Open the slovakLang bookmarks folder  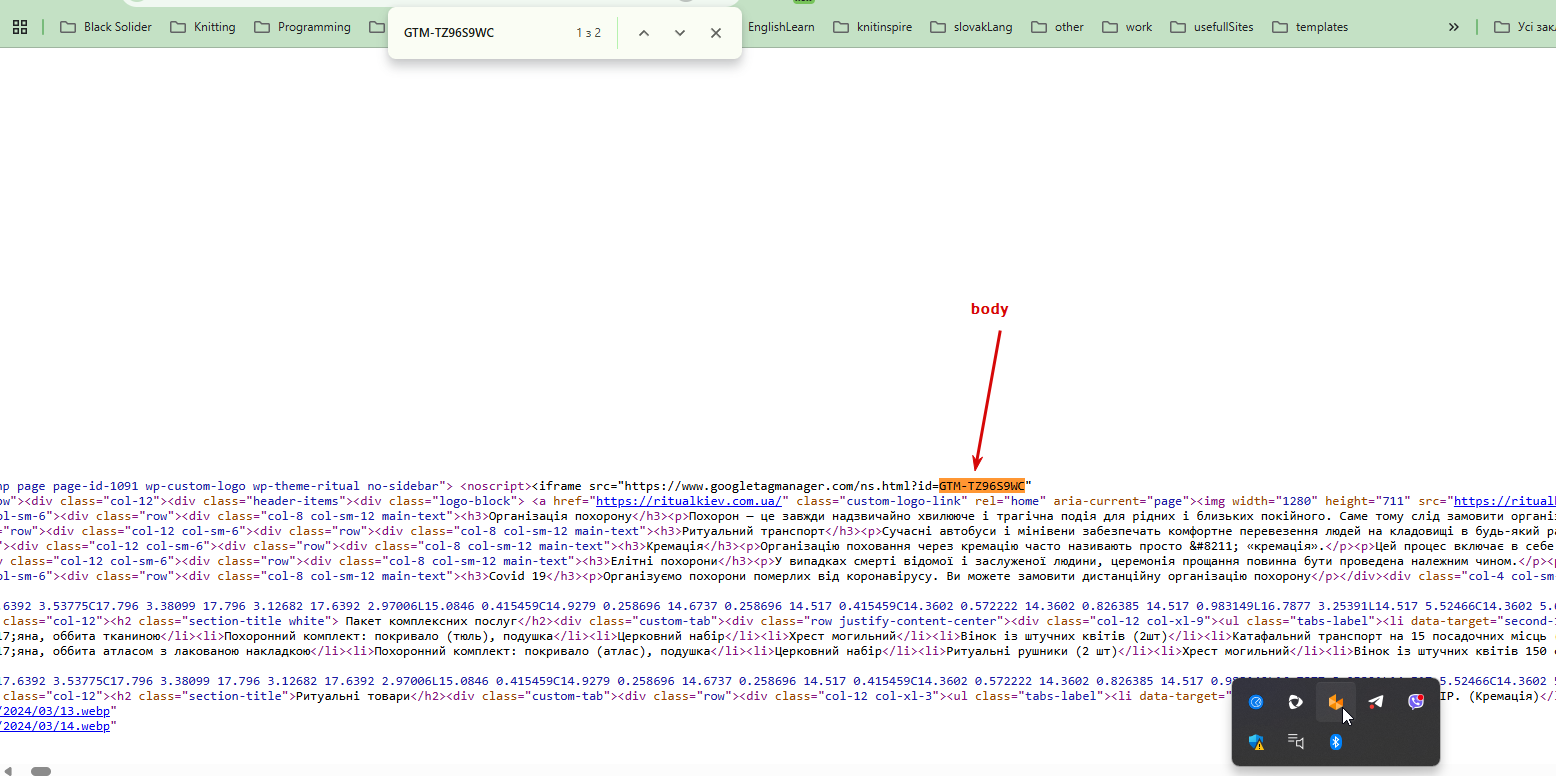click(x=971, y=27)
